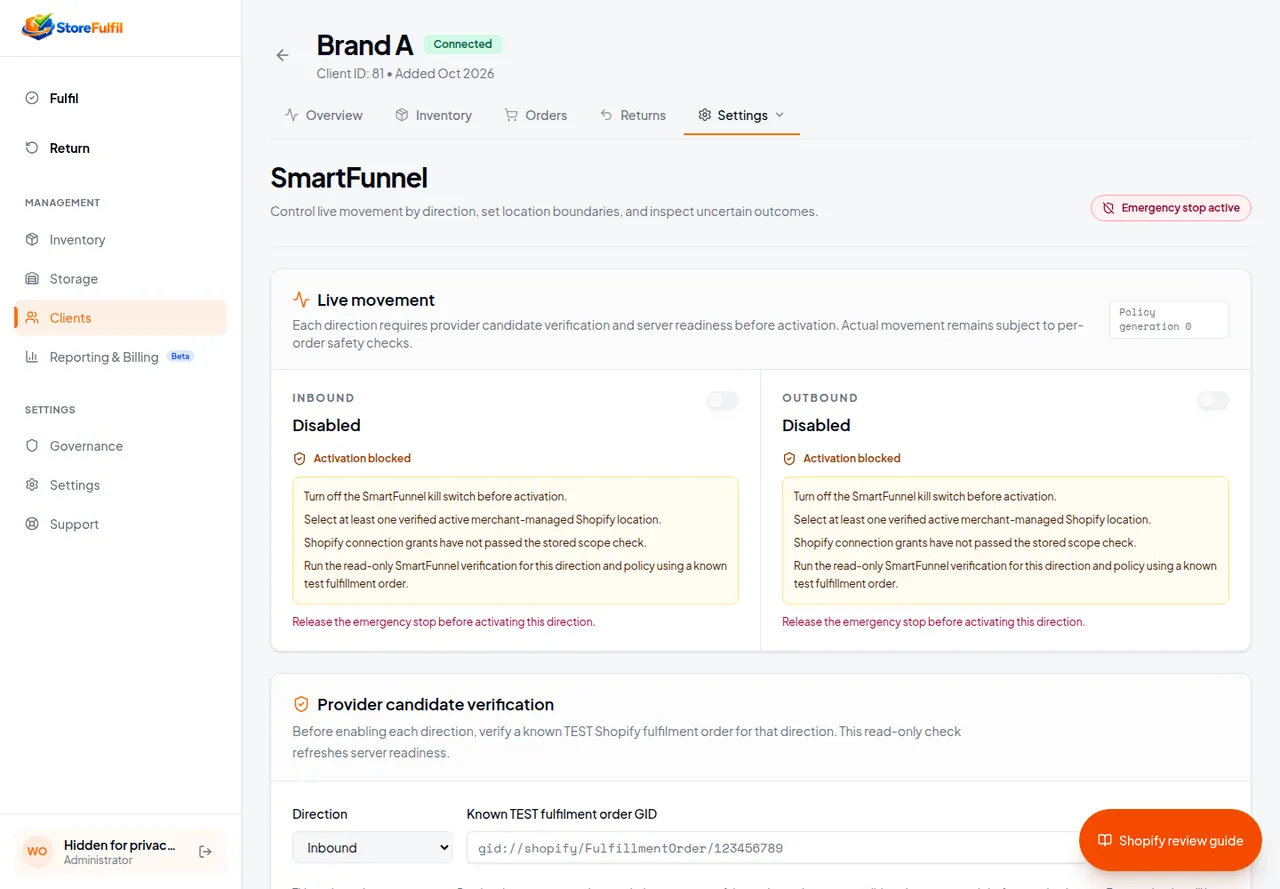Switch to the Overview tab
This screenshot has width=1280, height=889.
click(x=323, y=115)
